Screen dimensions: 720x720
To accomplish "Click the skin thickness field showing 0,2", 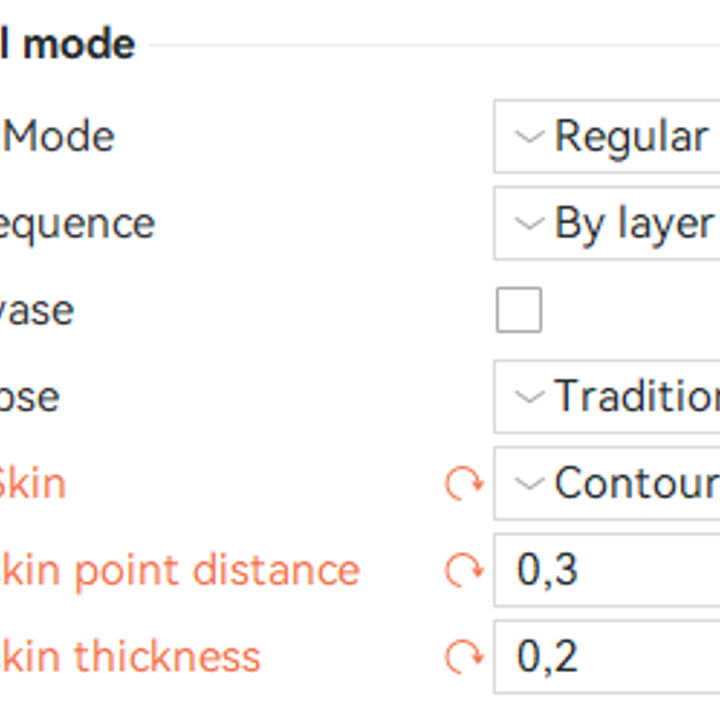I will [610, 657].
